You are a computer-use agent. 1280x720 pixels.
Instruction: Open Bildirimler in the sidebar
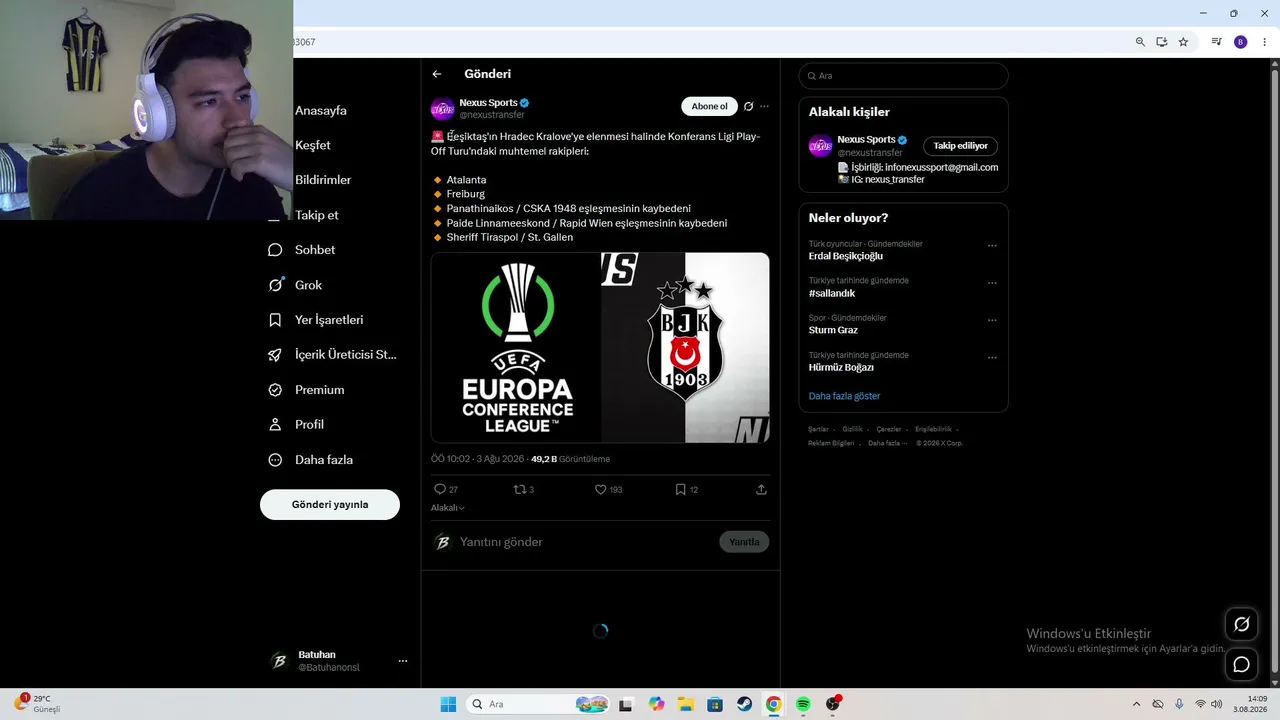322,180
